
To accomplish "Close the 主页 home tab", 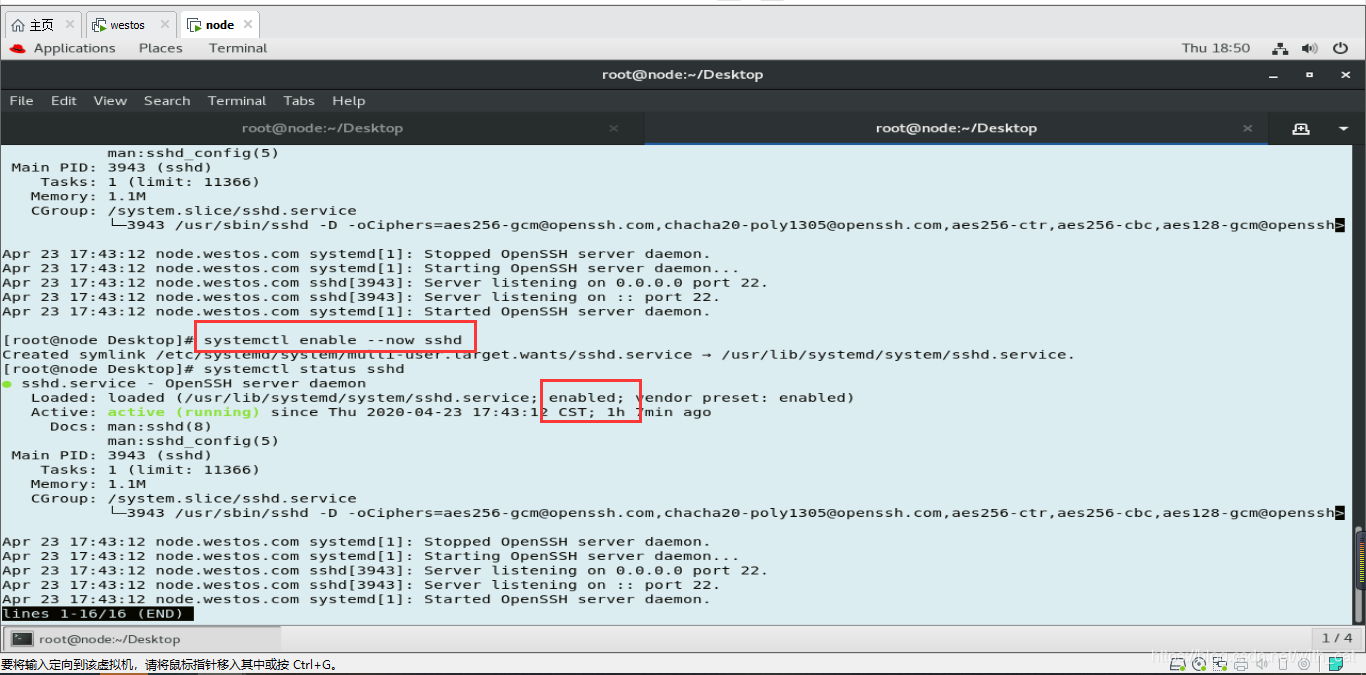I will click(70, 25).
